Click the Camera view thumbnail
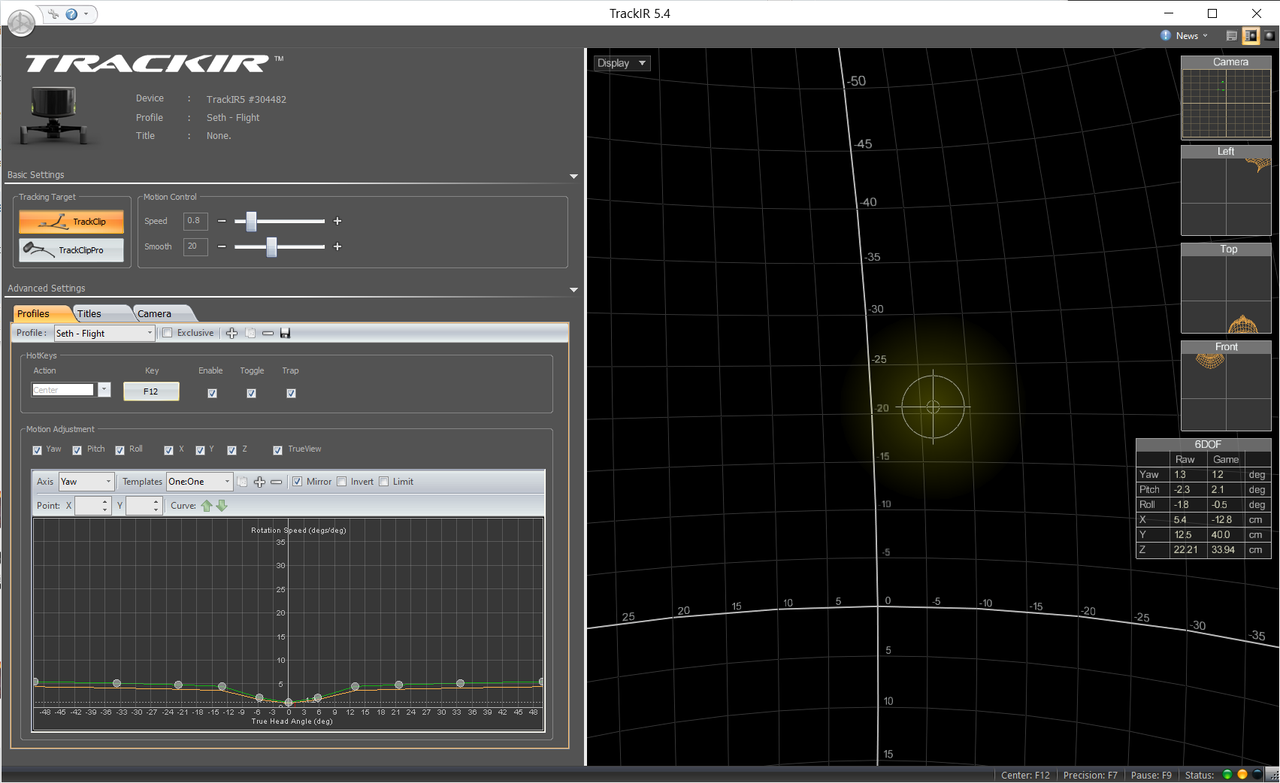1280x783 pixels. [1226, 98]
